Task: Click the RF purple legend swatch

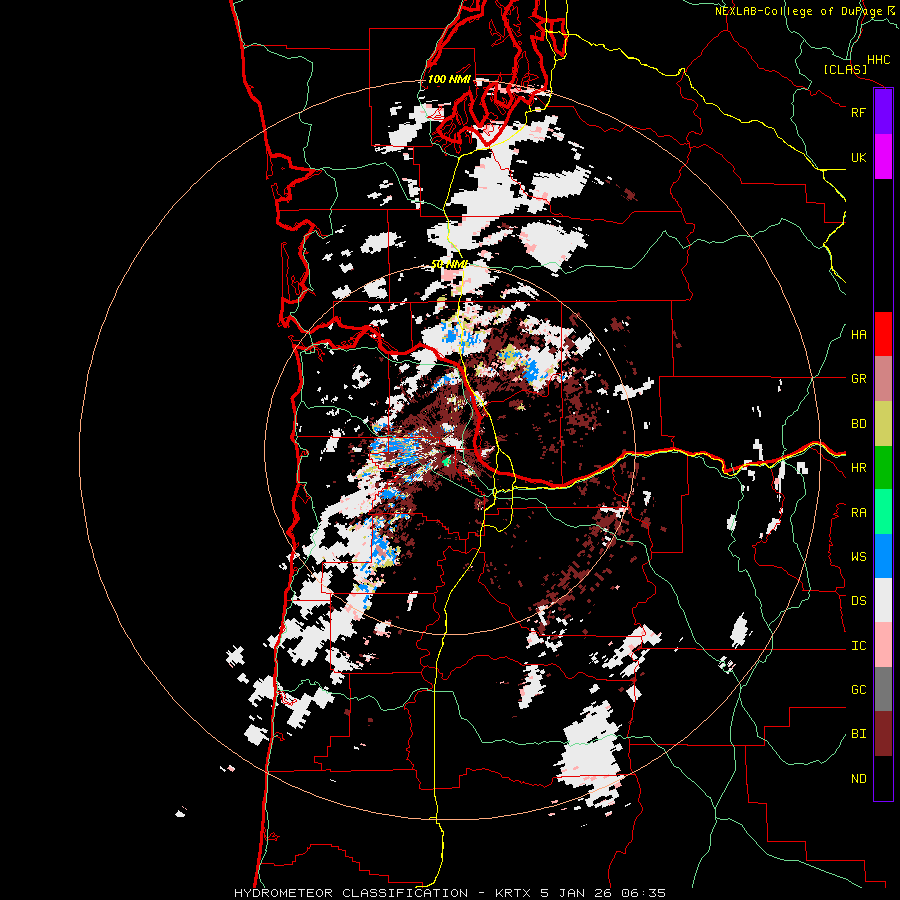Action: click(883, 112)
